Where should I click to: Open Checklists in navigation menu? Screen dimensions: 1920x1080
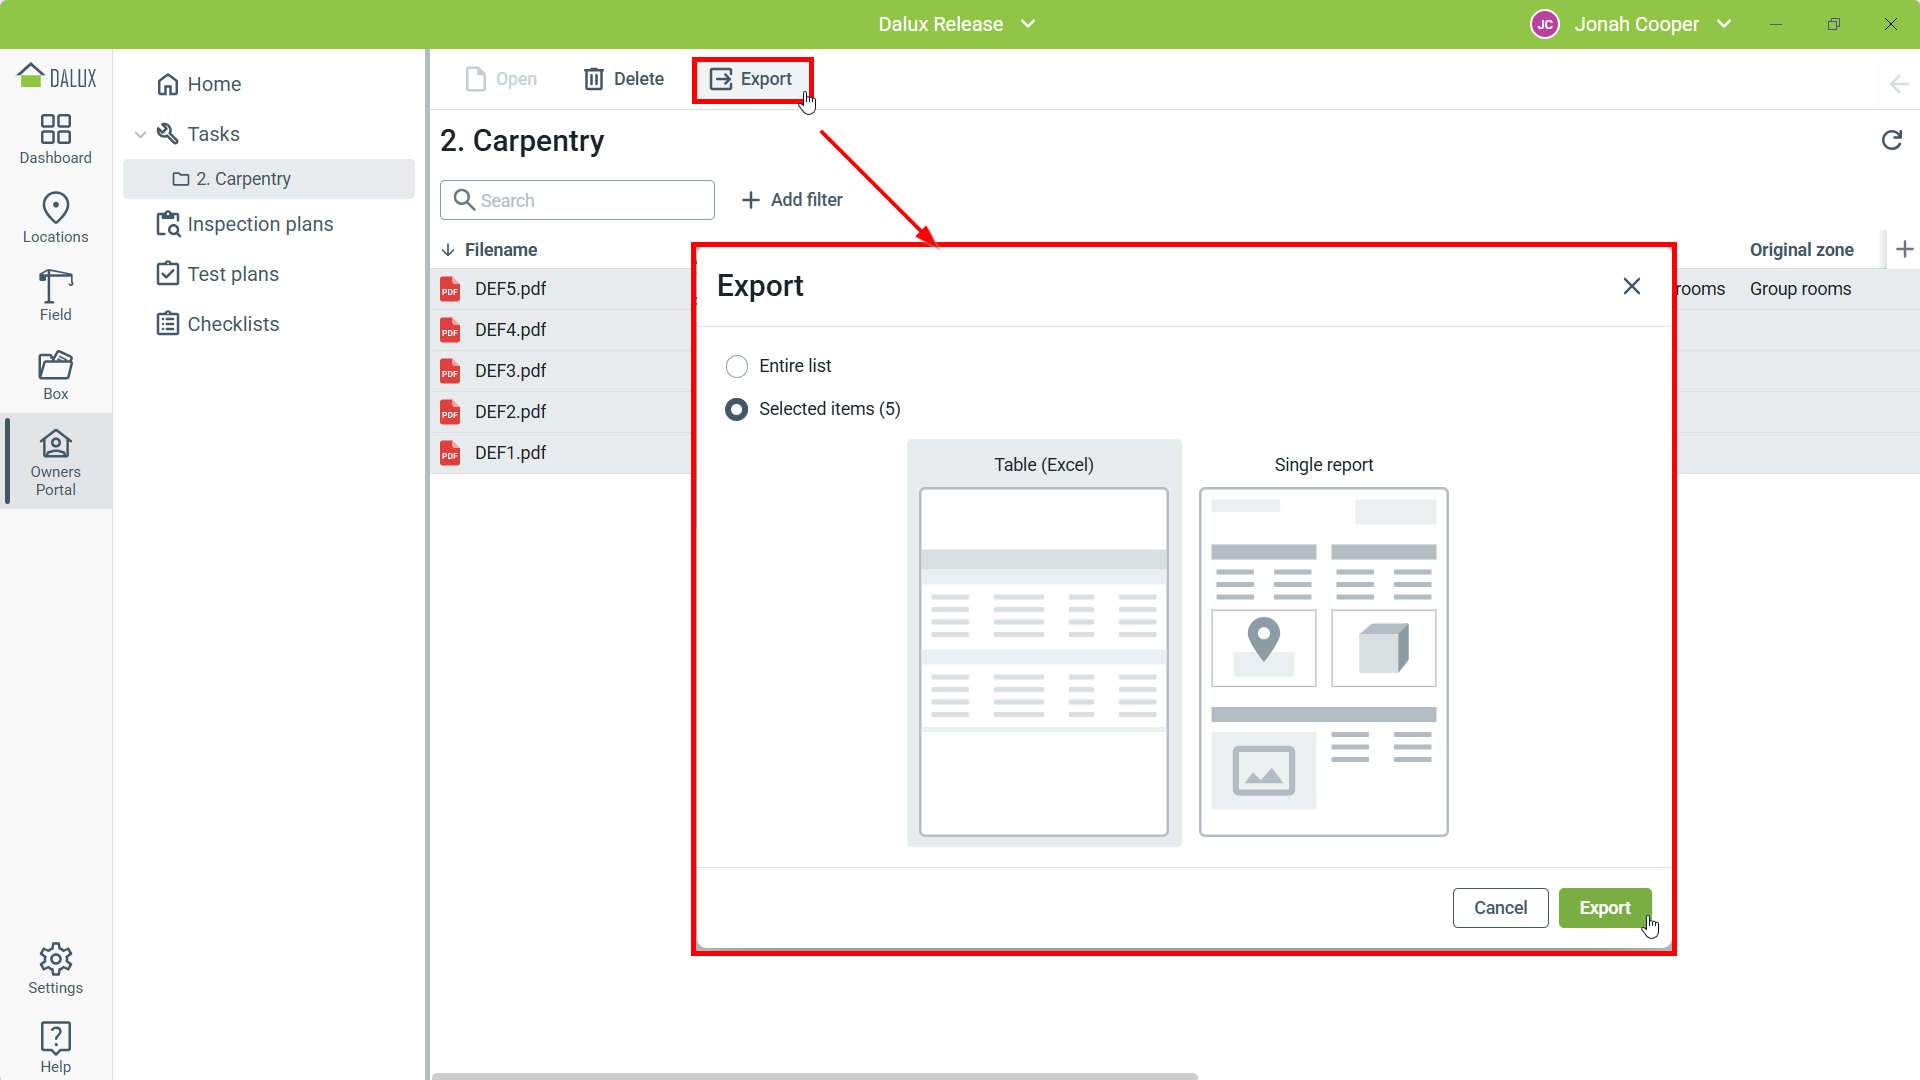[233, 324]
